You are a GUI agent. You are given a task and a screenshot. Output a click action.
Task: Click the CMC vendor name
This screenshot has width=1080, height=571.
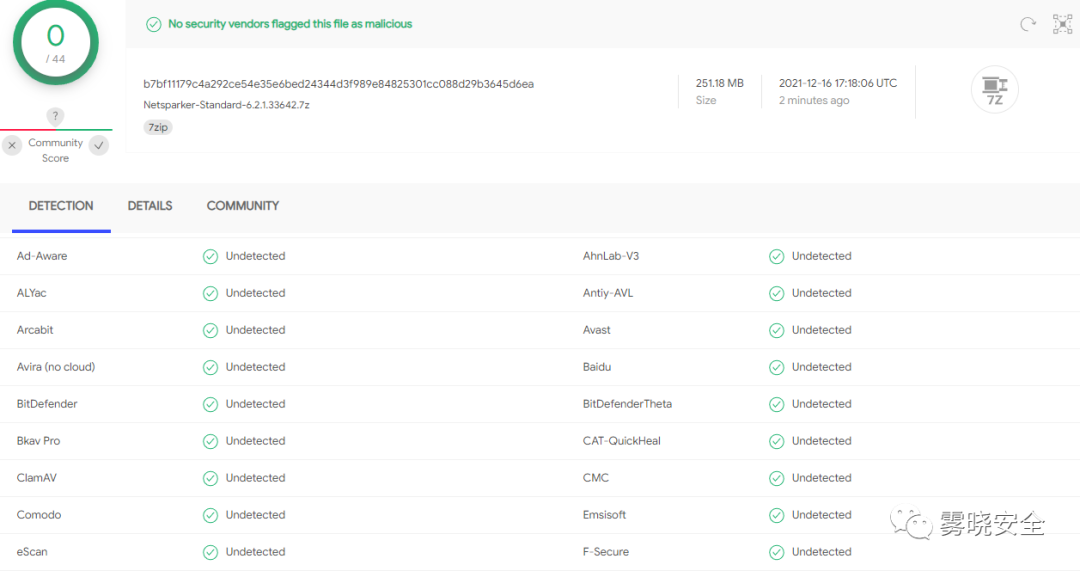(596, 478)
